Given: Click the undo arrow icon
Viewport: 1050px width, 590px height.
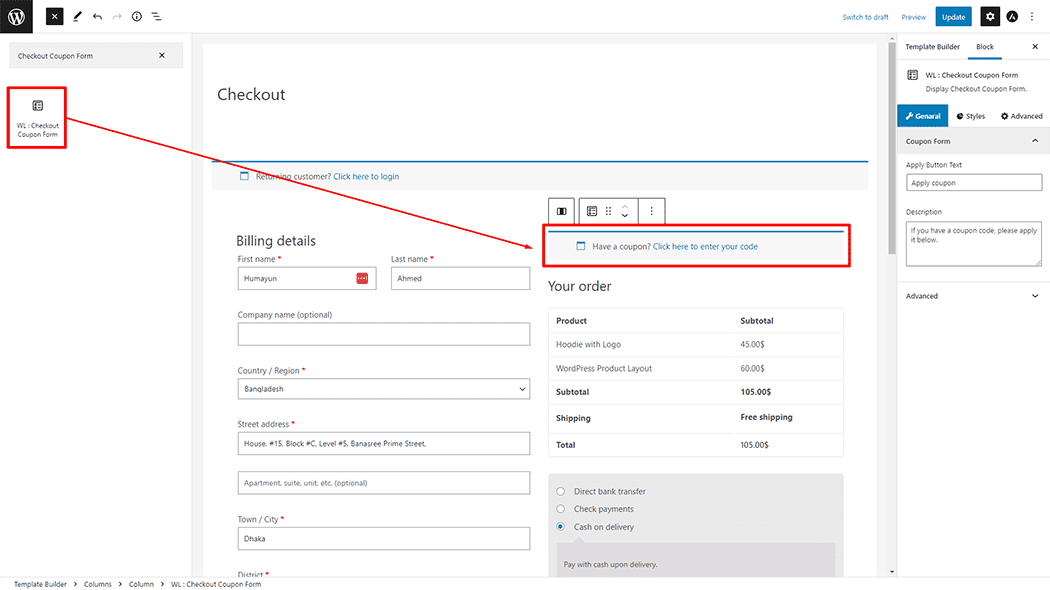Looking at the screenshot, I should (97, 17).
